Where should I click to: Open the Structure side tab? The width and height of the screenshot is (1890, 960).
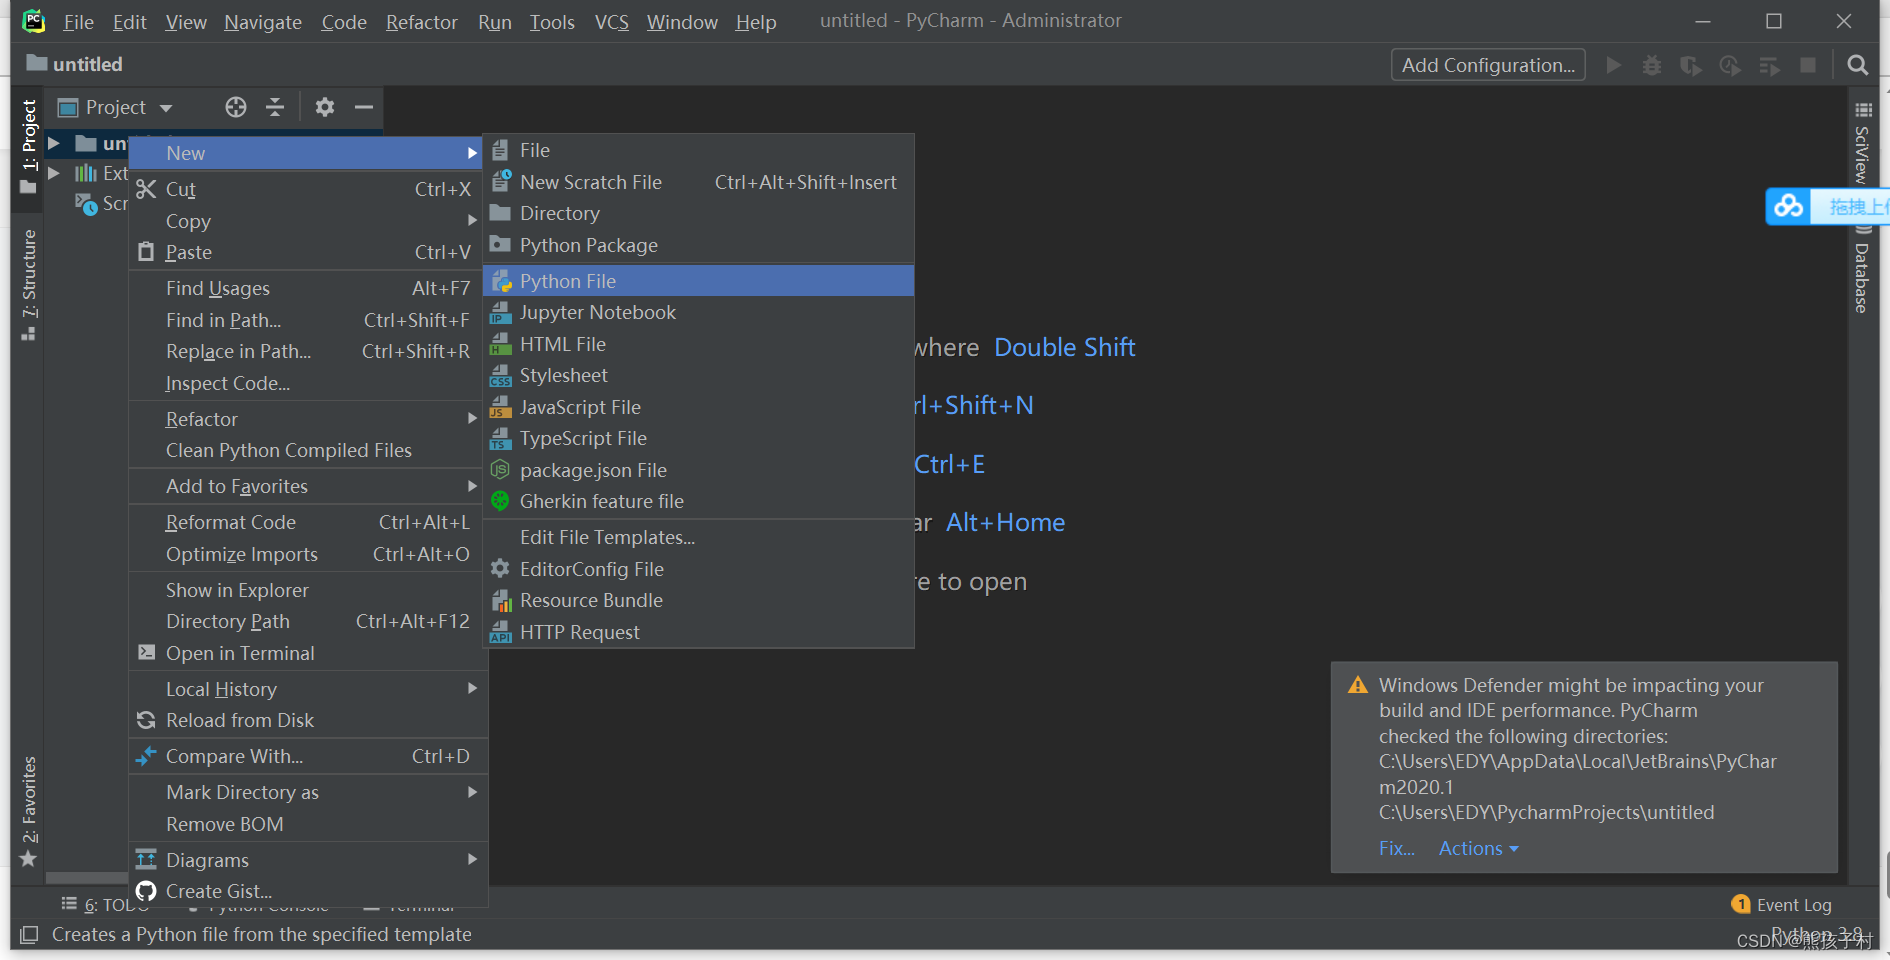pos(29,285)
